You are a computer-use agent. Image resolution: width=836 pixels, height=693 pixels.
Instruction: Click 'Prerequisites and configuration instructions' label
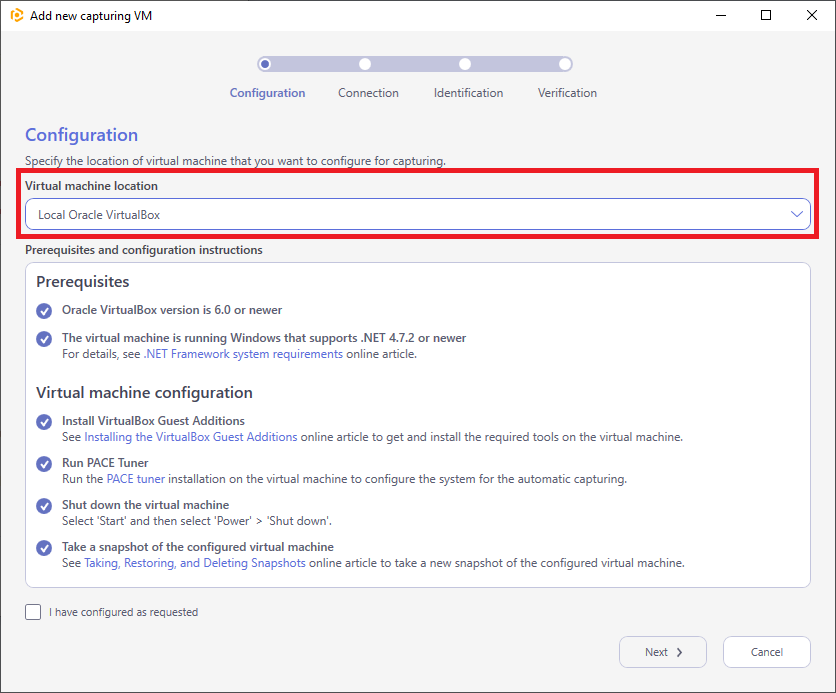[144, 250]
